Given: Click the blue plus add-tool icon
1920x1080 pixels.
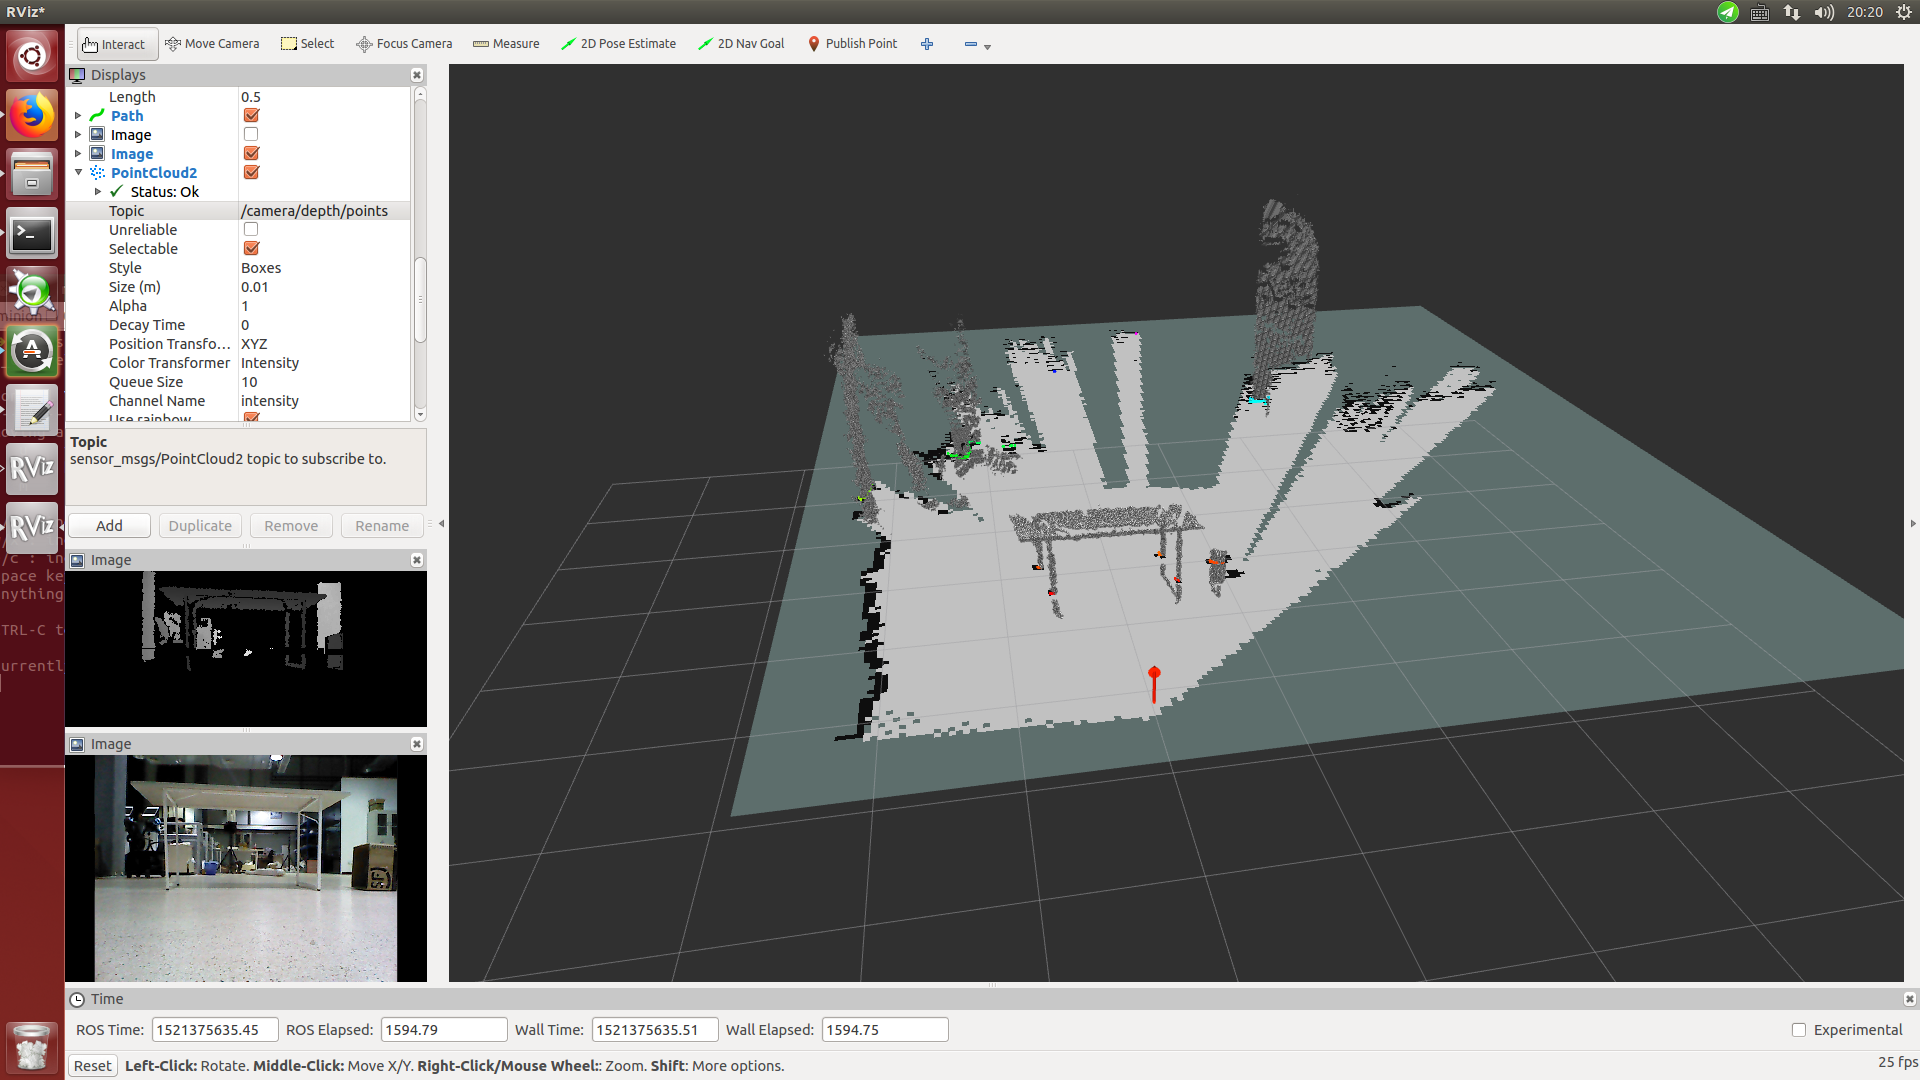Looking at the screenshot, I should point(927,44).
